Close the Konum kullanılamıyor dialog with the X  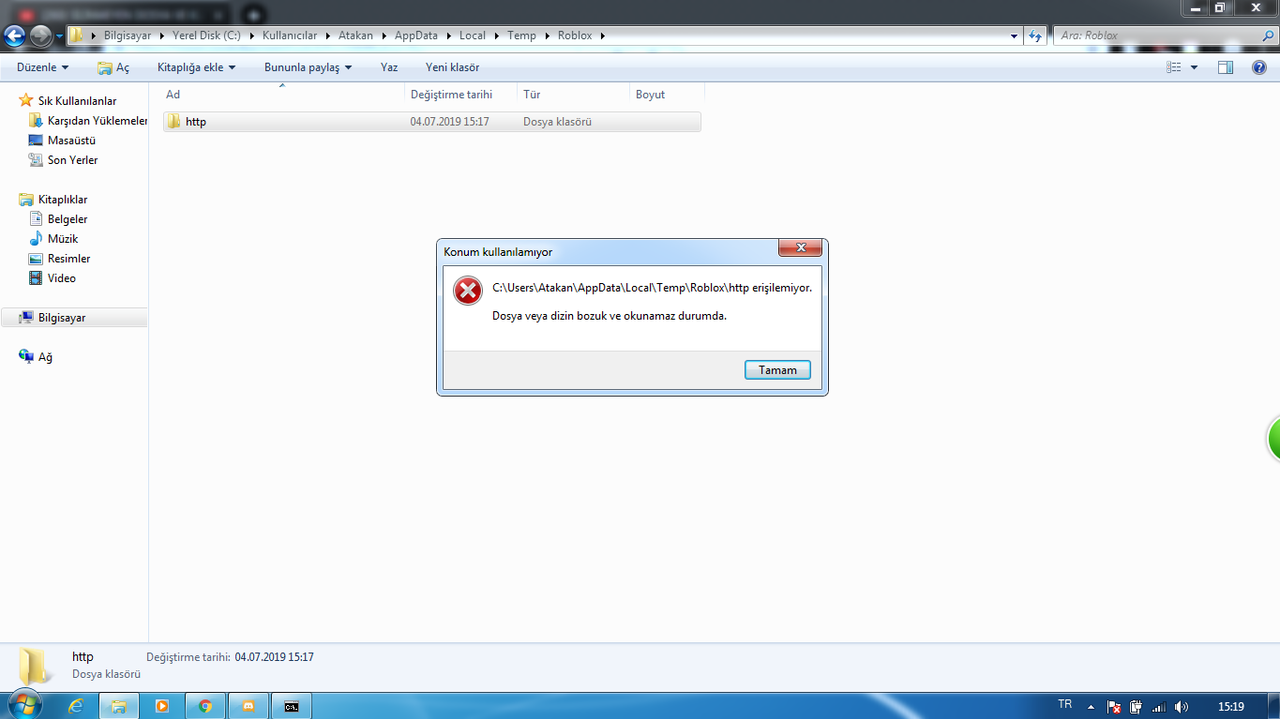click(800, 248)
